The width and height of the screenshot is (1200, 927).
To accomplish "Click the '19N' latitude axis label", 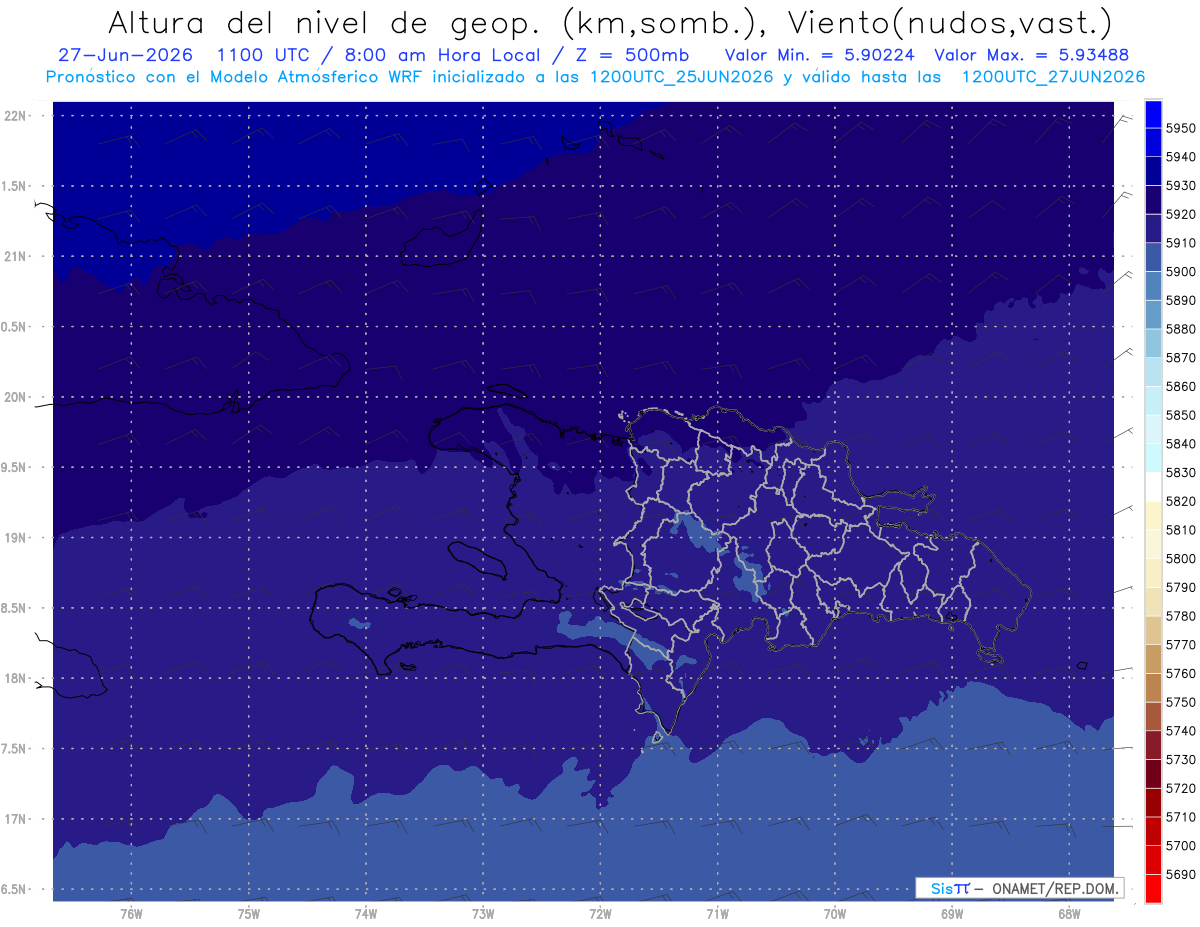I will point(15,538).
